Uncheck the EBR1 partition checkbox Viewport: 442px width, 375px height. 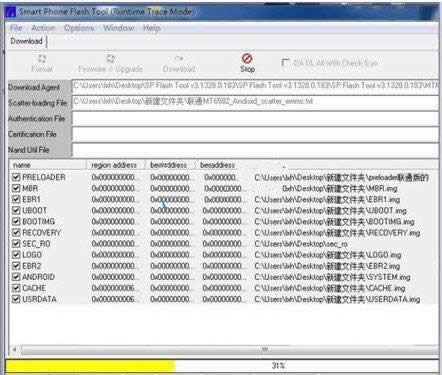(16, 199)
